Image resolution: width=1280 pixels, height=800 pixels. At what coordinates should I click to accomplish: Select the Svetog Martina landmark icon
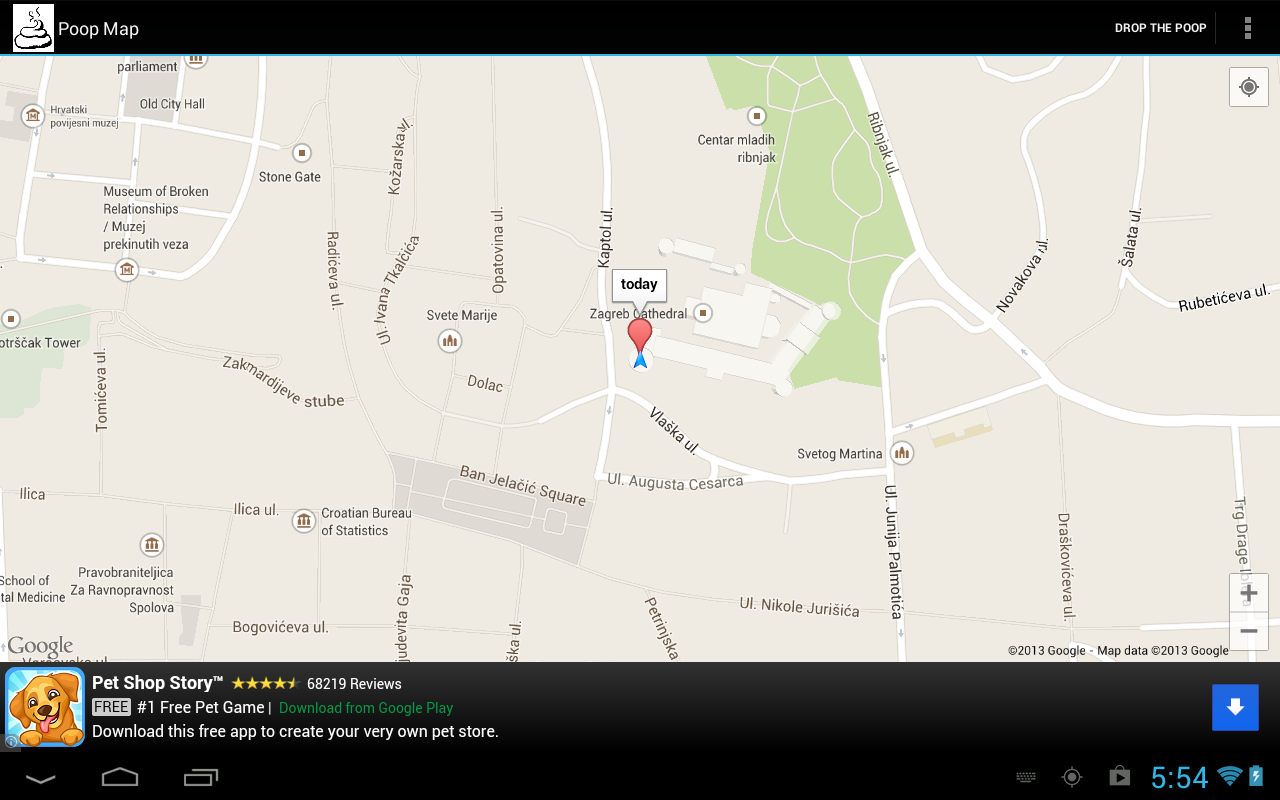[901, 453]
